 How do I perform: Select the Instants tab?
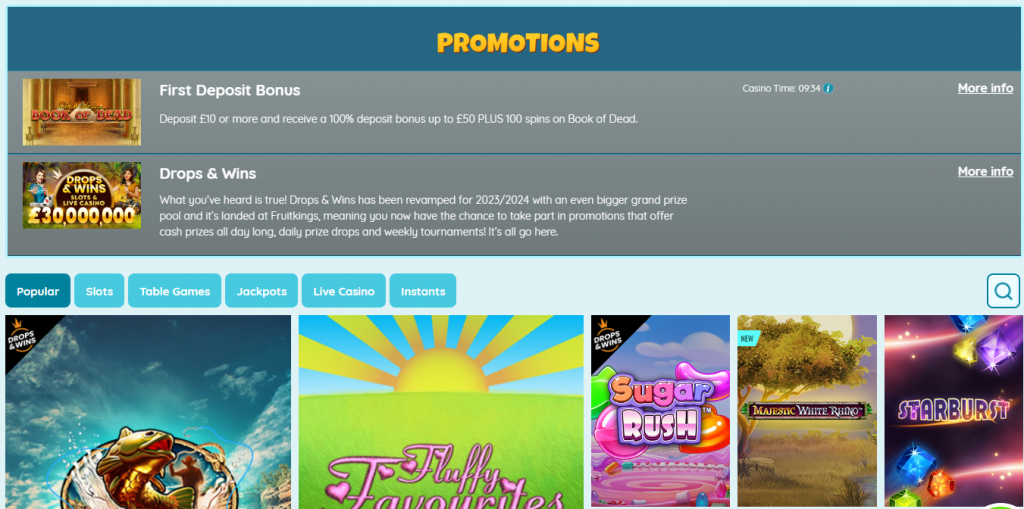coord(423,291)
